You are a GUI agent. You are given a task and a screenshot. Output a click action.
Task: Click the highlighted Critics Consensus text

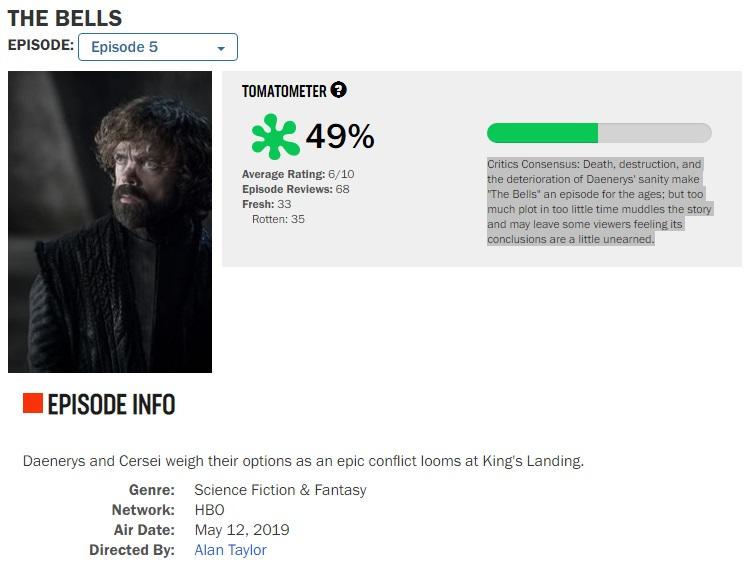point(598,201)
